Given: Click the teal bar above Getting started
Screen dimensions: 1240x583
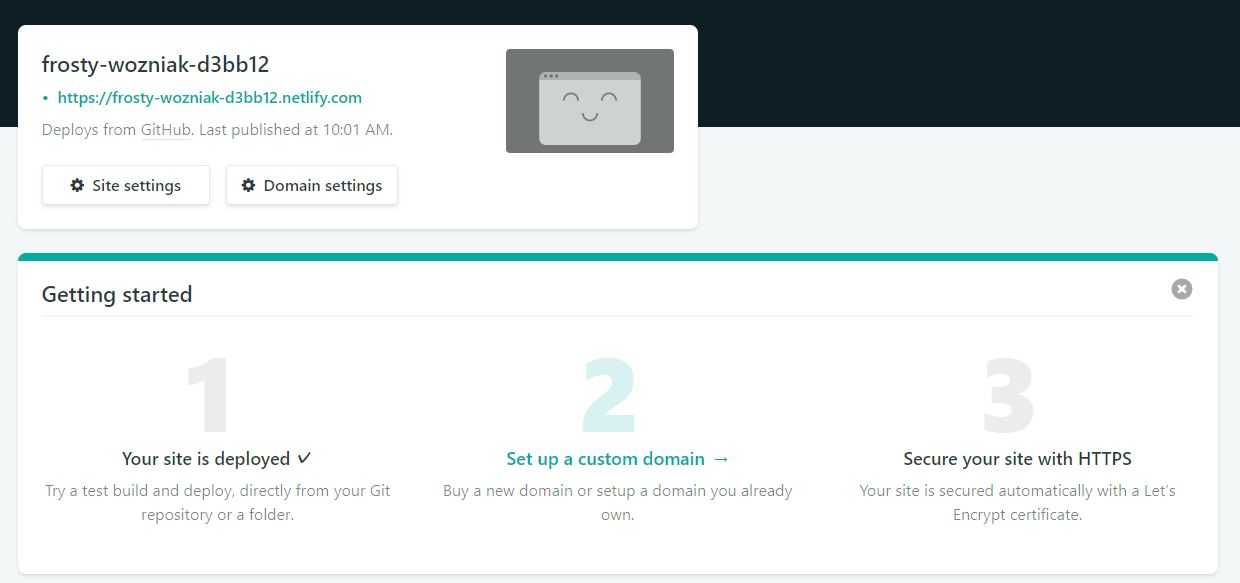Looking at the screenshot, I should 617,257.
